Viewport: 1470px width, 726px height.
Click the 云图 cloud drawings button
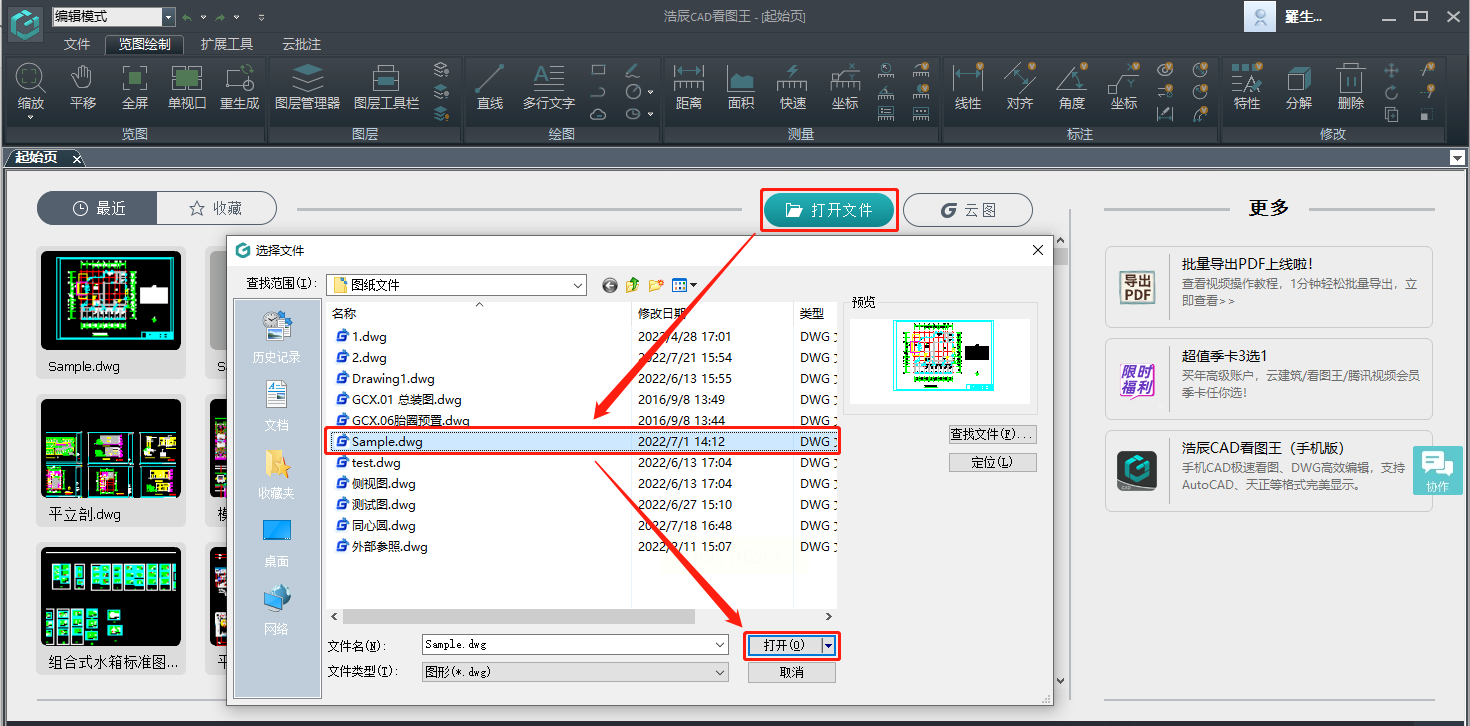tap(968, 210)
